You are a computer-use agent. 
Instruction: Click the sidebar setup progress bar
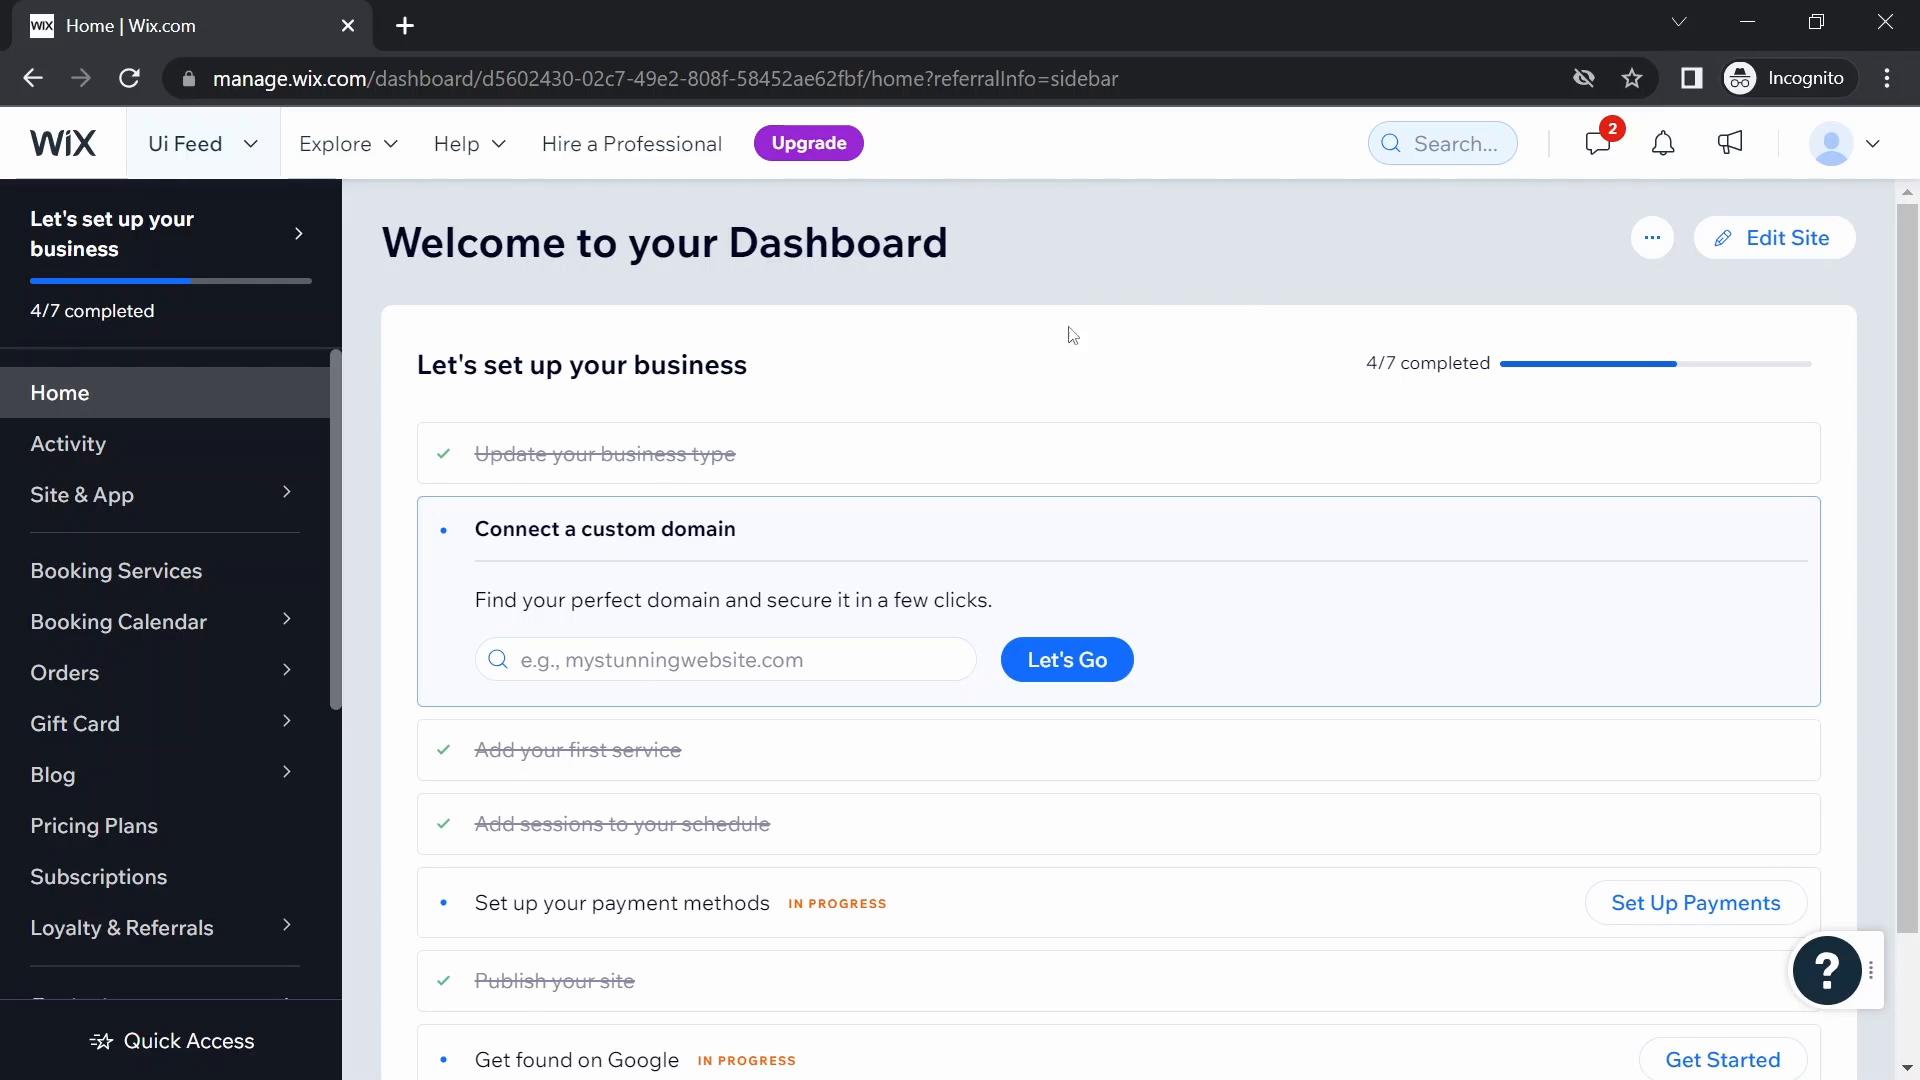pos(170,281)
